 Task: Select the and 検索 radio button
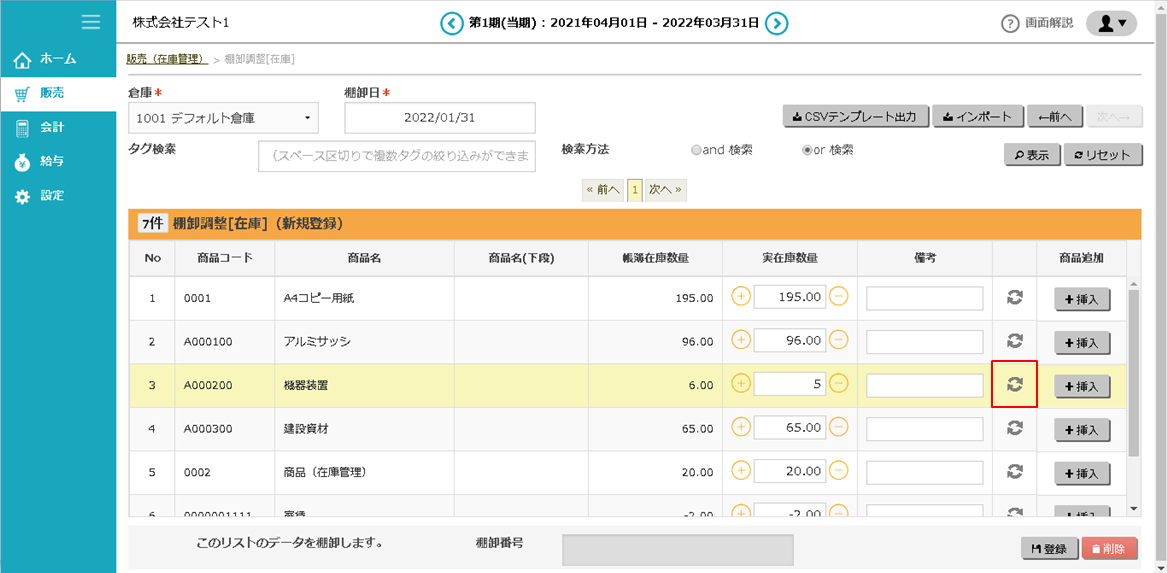[696, 151]
